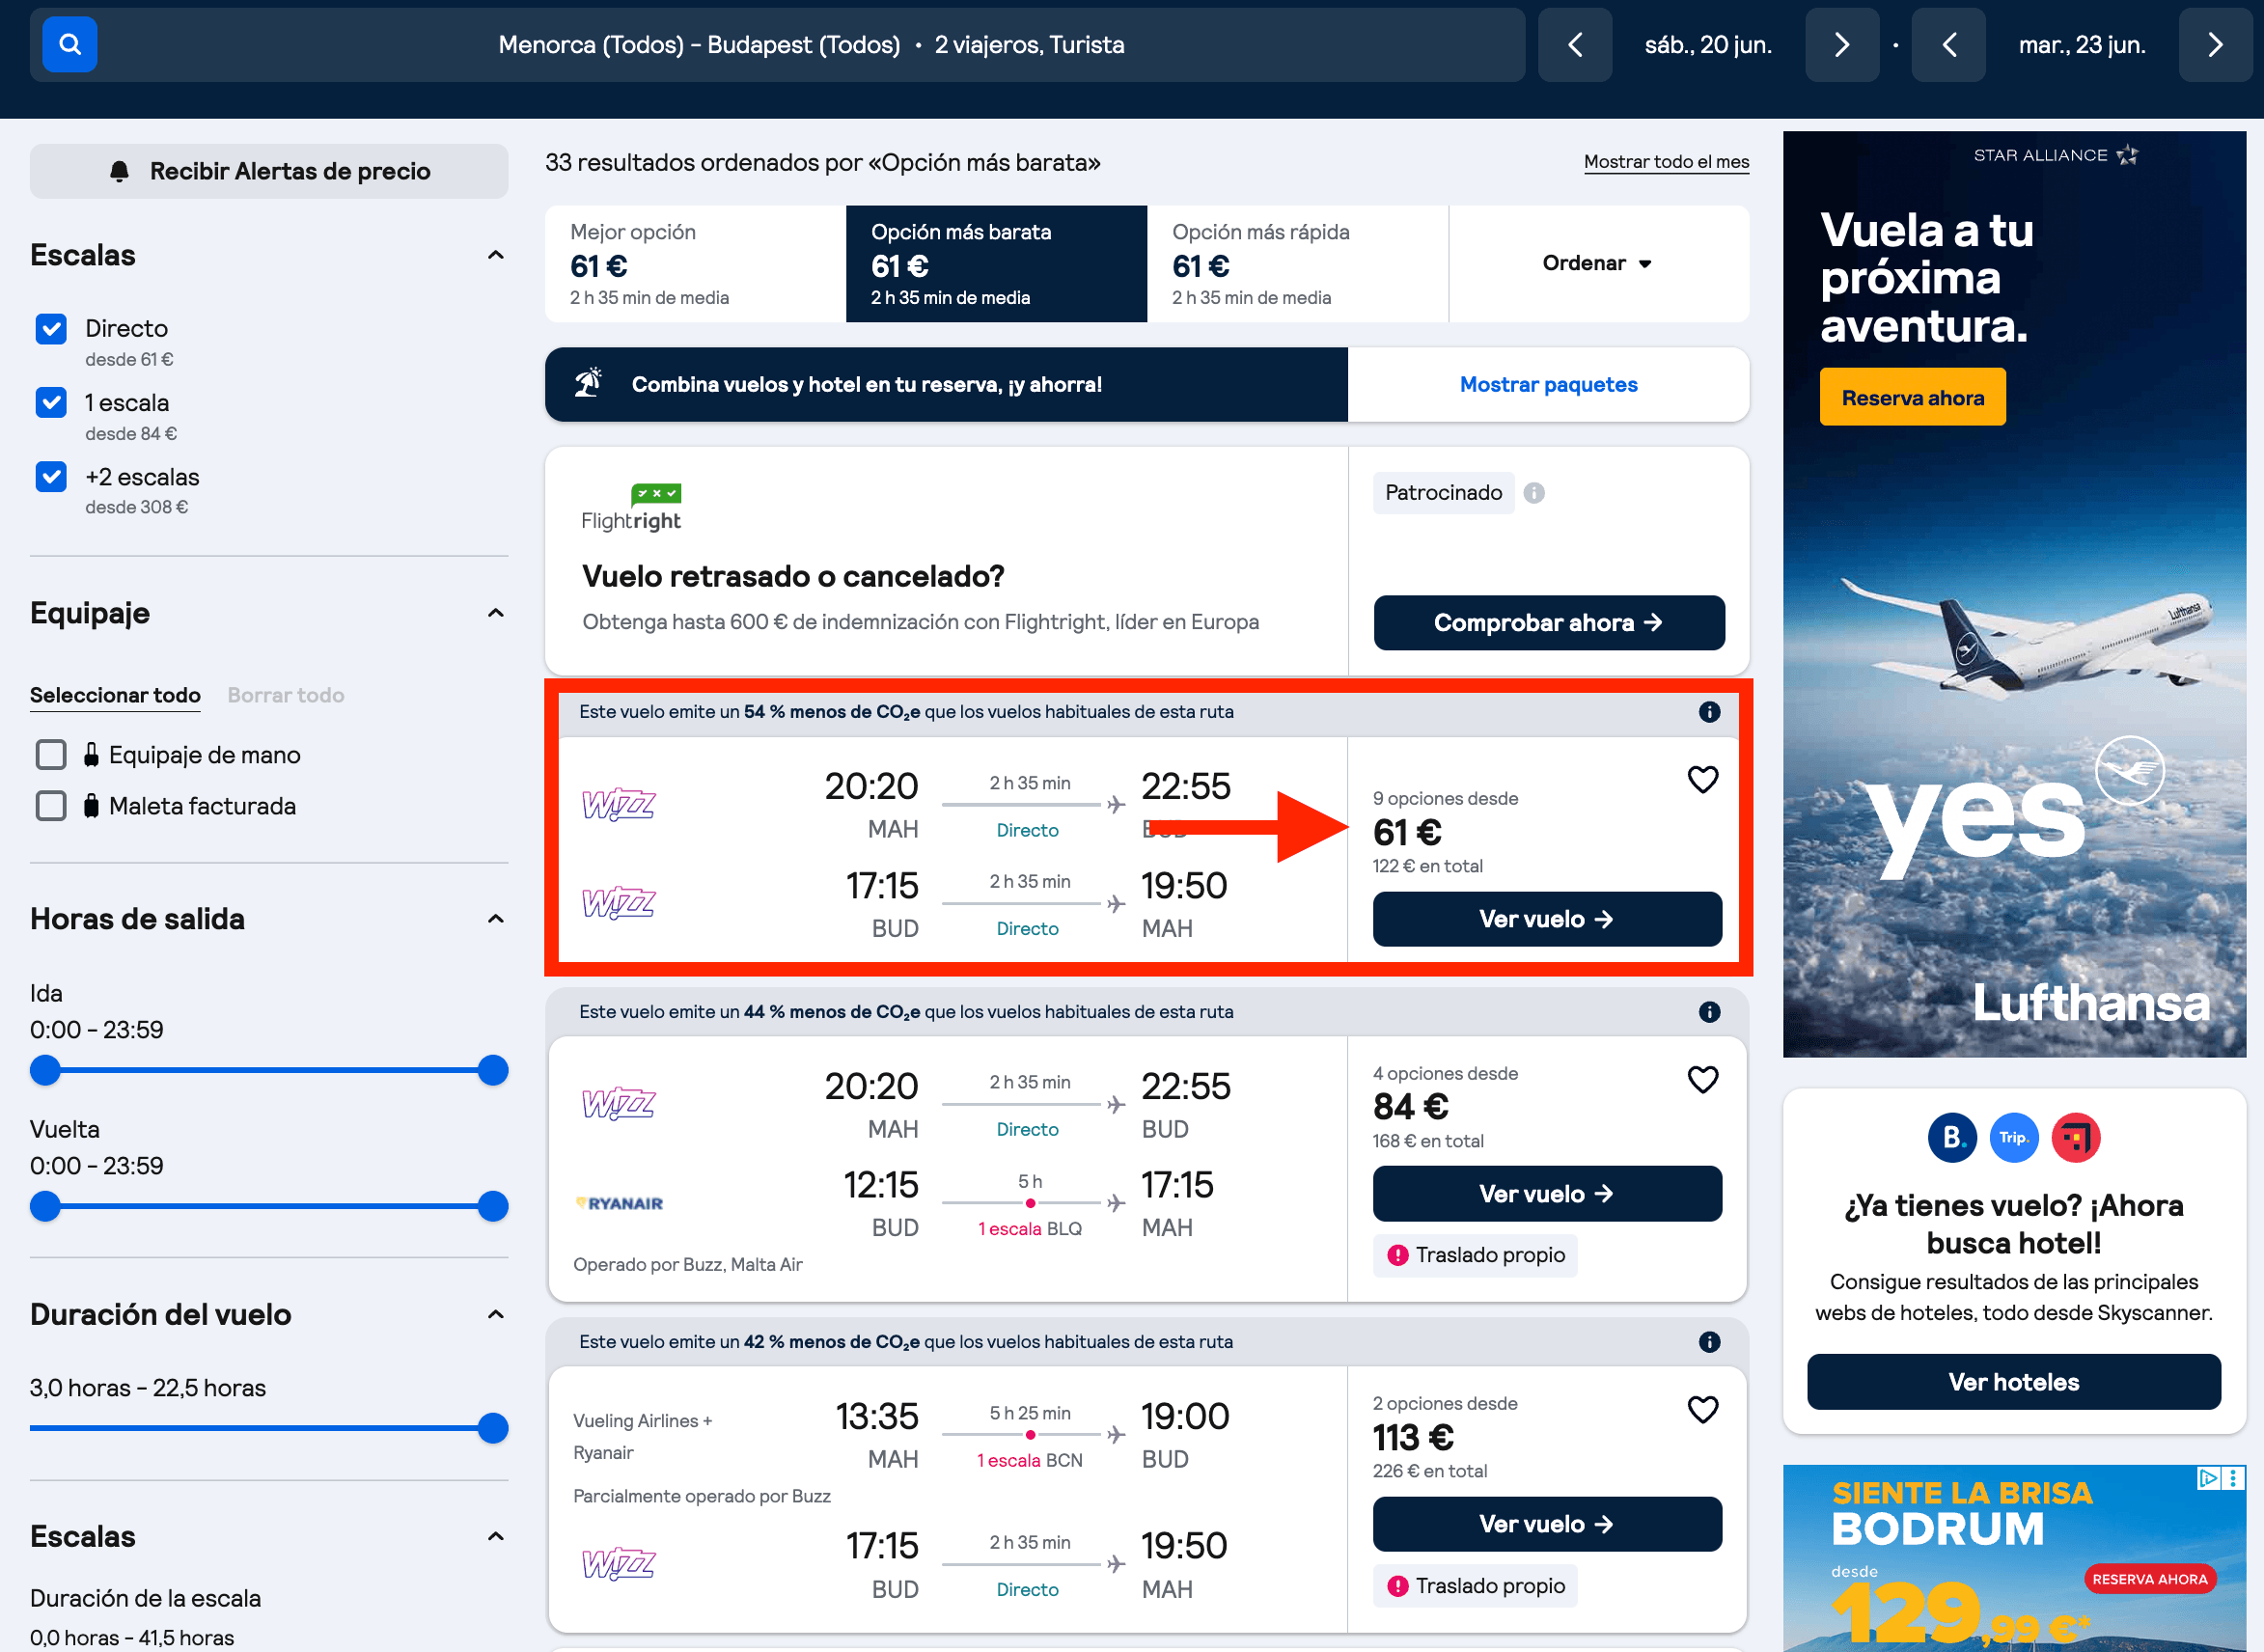Go to previous return date before mar., 23 jun.
Image resolution: width=2264 pixels, height=1652 pixels.
coord(1948,45)
